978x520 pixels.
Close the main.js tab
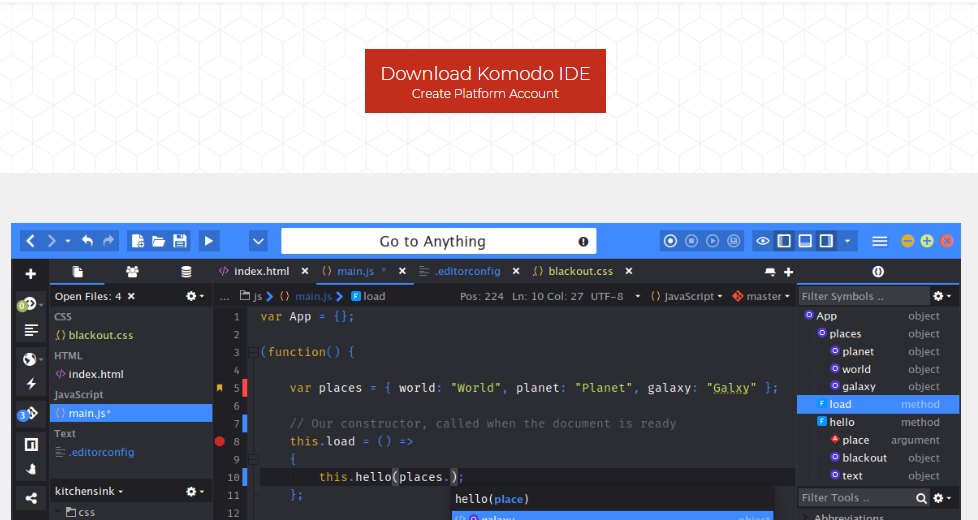coord(402,271)
